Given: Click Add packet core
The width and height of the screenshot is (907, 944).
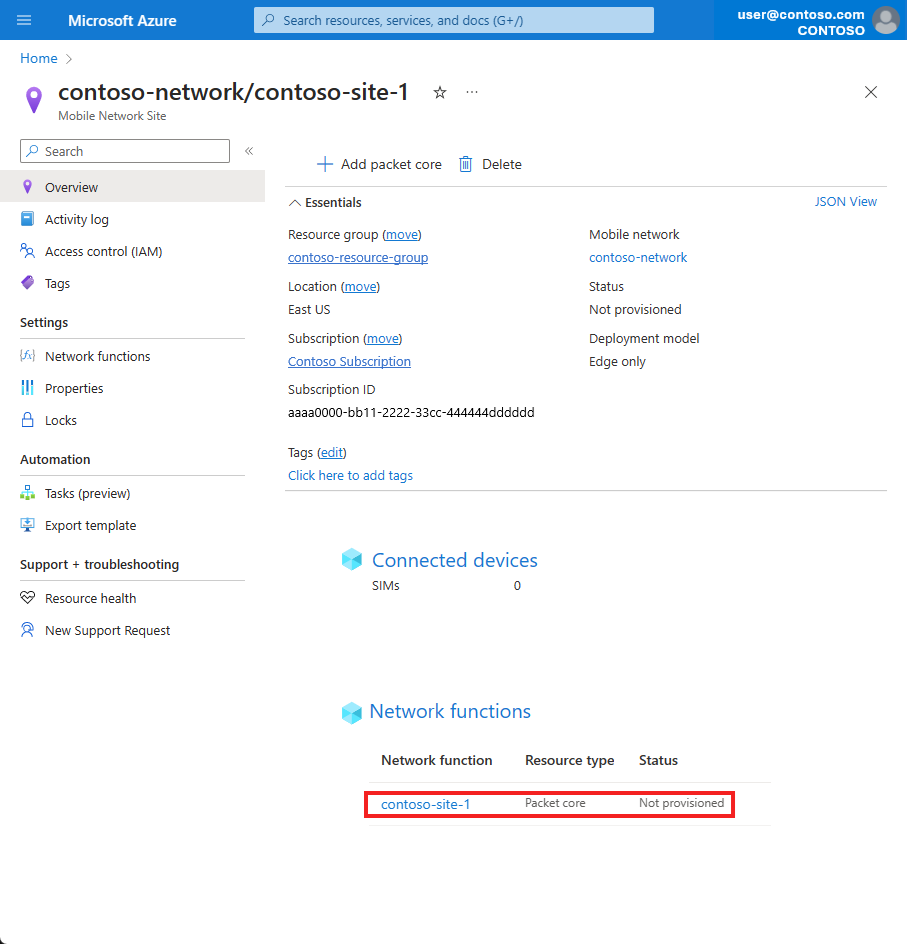Looking at the screenshot, I should click(379, 164).
